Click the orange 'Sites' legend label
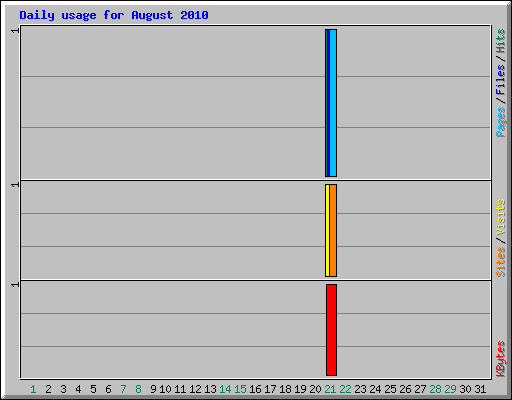 point(501,262)
